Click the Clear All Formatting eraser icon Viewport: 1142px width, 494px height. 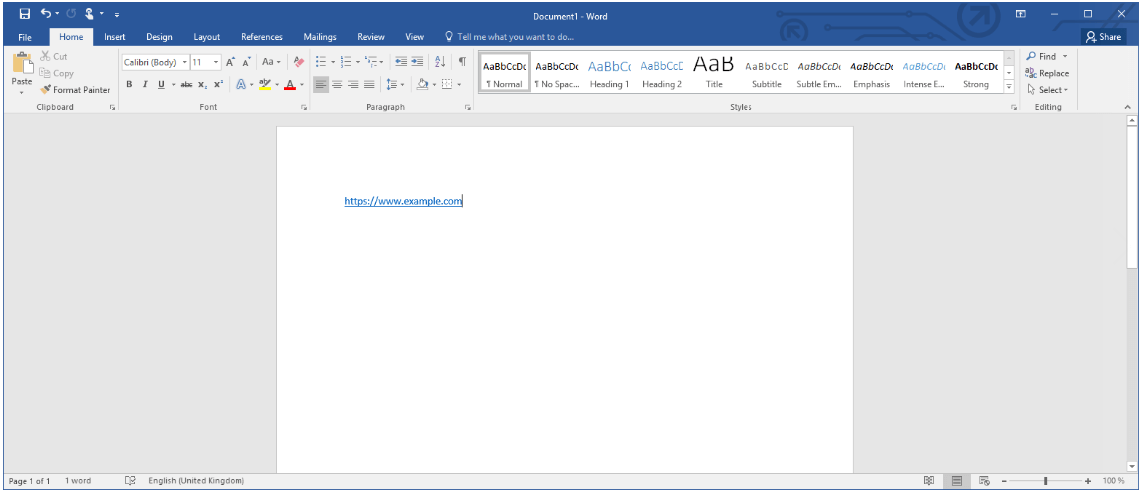tap(298, 62)
